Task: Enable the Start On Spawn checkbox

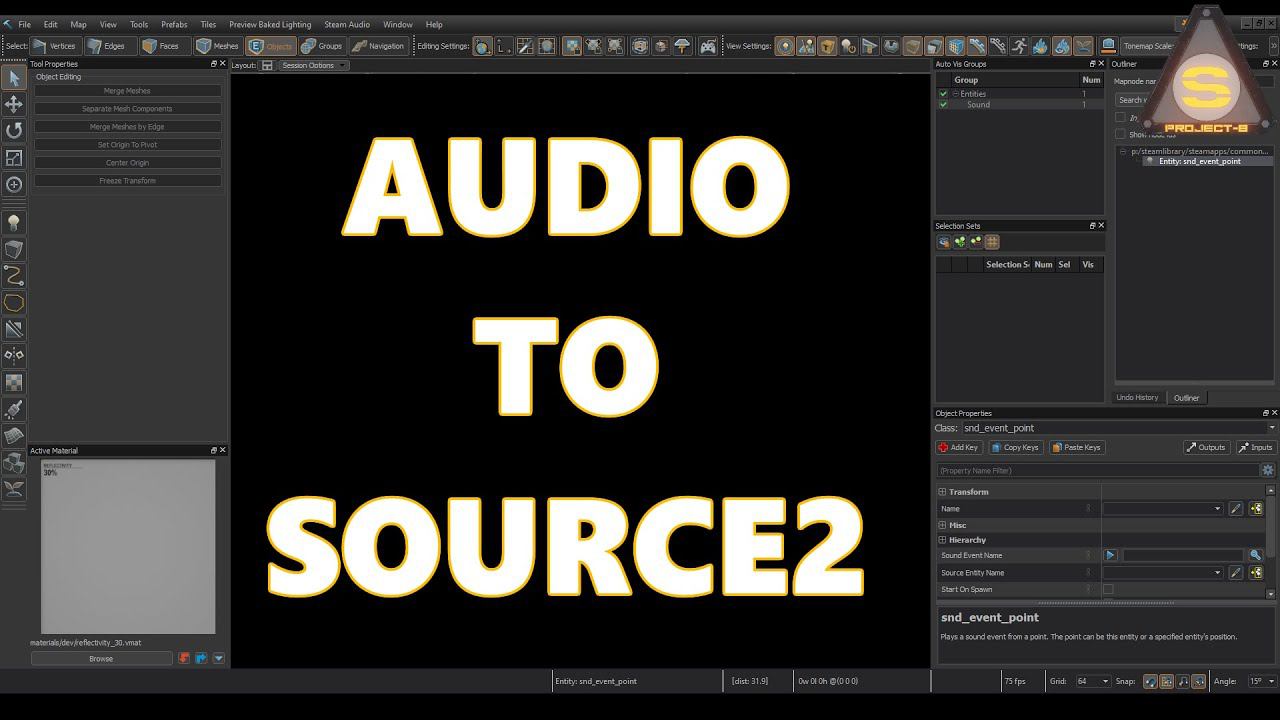Action: [x=1108, y=590]
